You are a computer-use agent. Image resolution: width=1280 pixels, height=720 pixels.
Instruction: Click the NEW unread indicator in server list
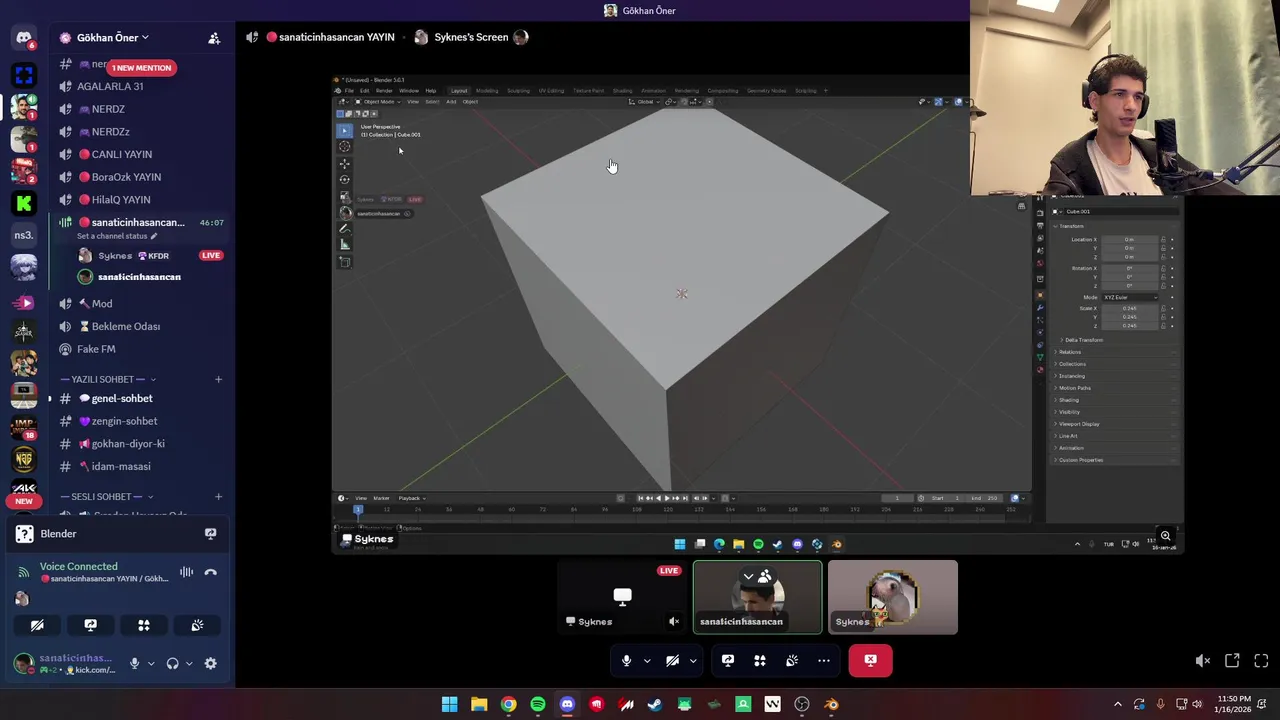click(24, 501)
